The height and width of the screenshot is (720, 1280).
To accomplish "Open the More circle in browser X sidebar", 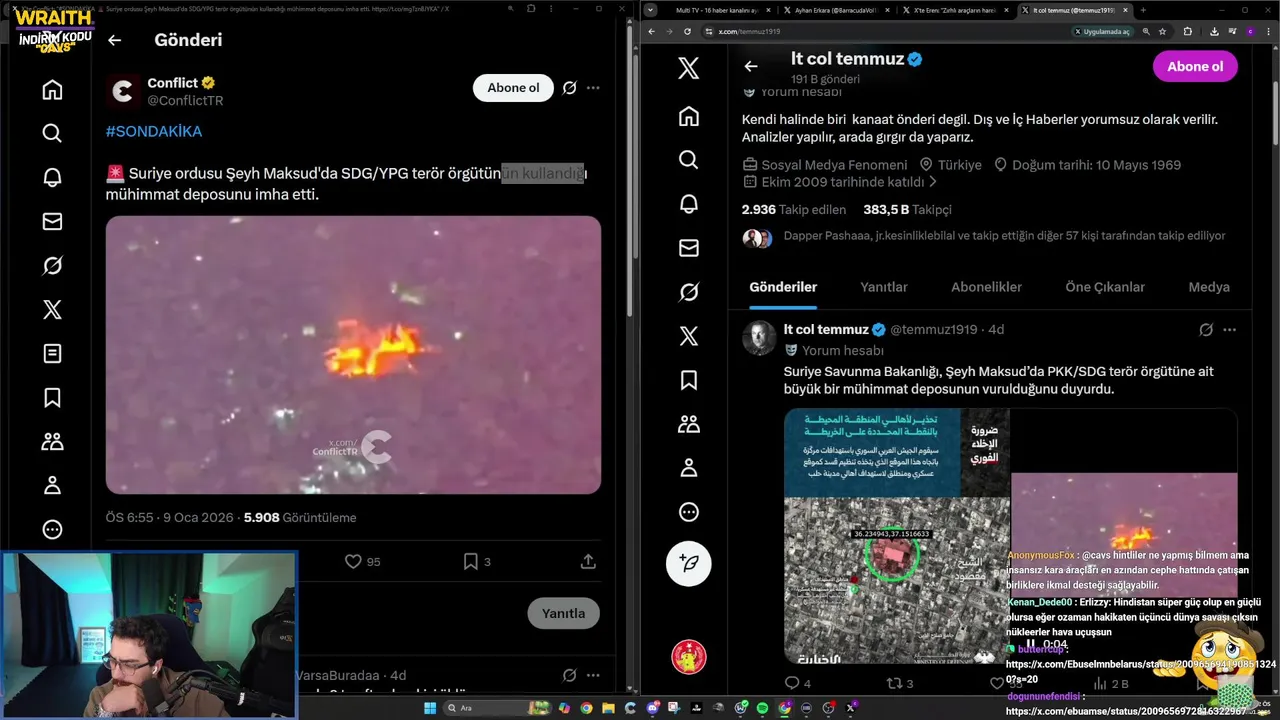I will tap(688, 512).
